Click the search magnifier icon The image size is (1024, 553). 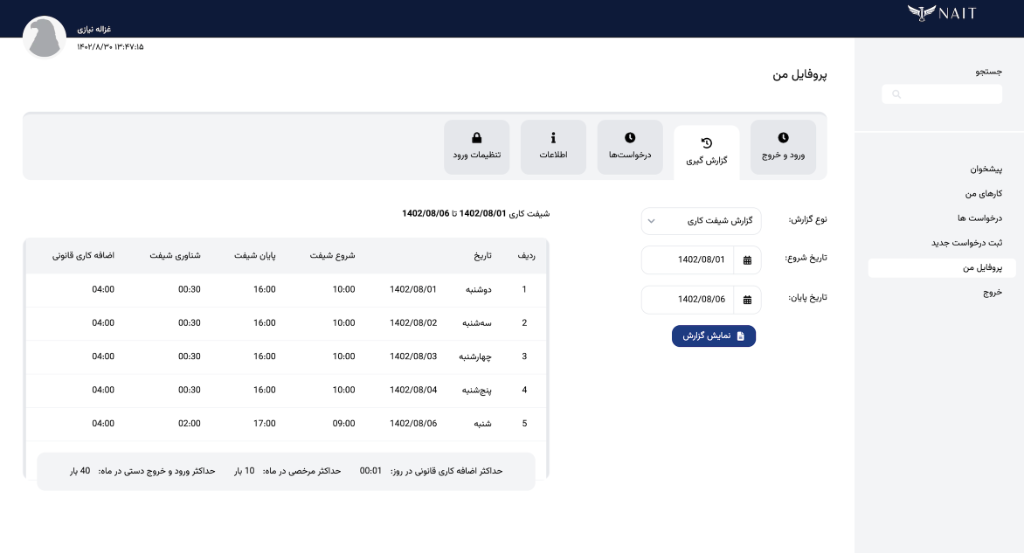897,95
